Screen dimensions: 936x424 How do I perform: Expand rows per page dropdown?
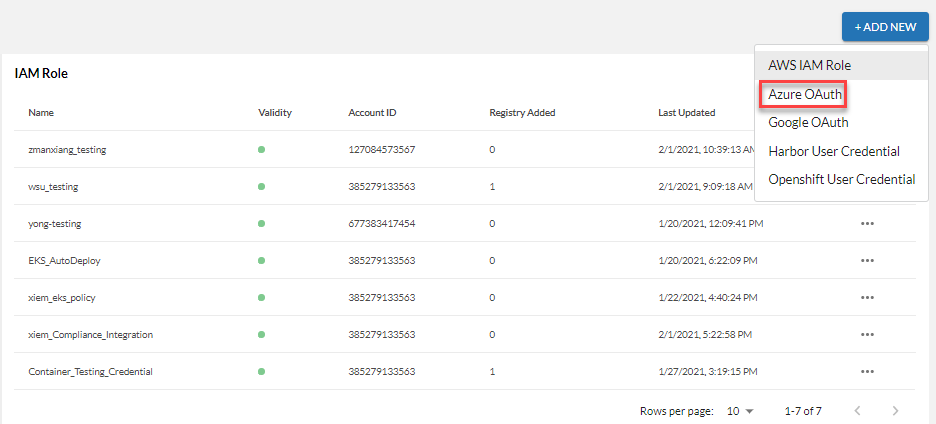point(741,411)
